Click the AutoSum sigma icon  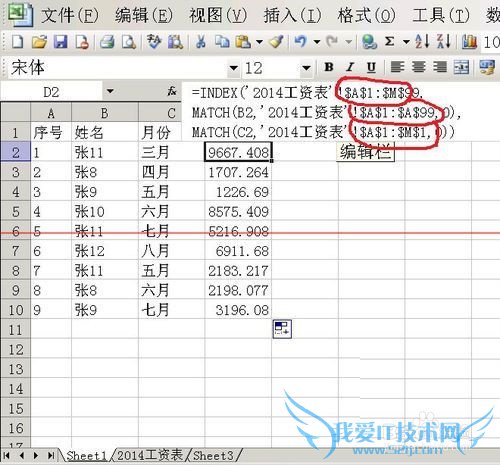(390, 42)
